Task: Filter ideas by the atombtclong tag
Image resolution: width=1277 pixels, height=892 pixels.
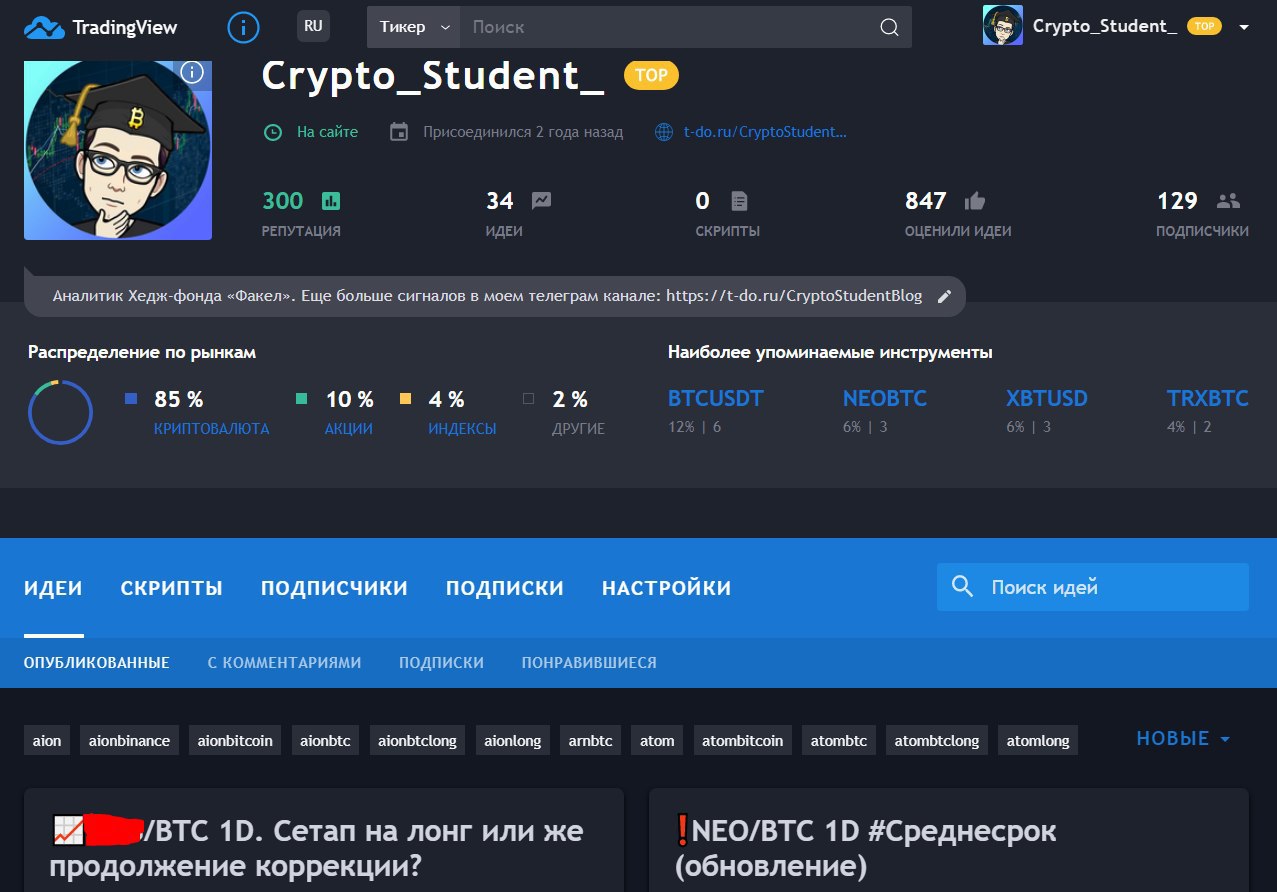Action: click(937, 741)
